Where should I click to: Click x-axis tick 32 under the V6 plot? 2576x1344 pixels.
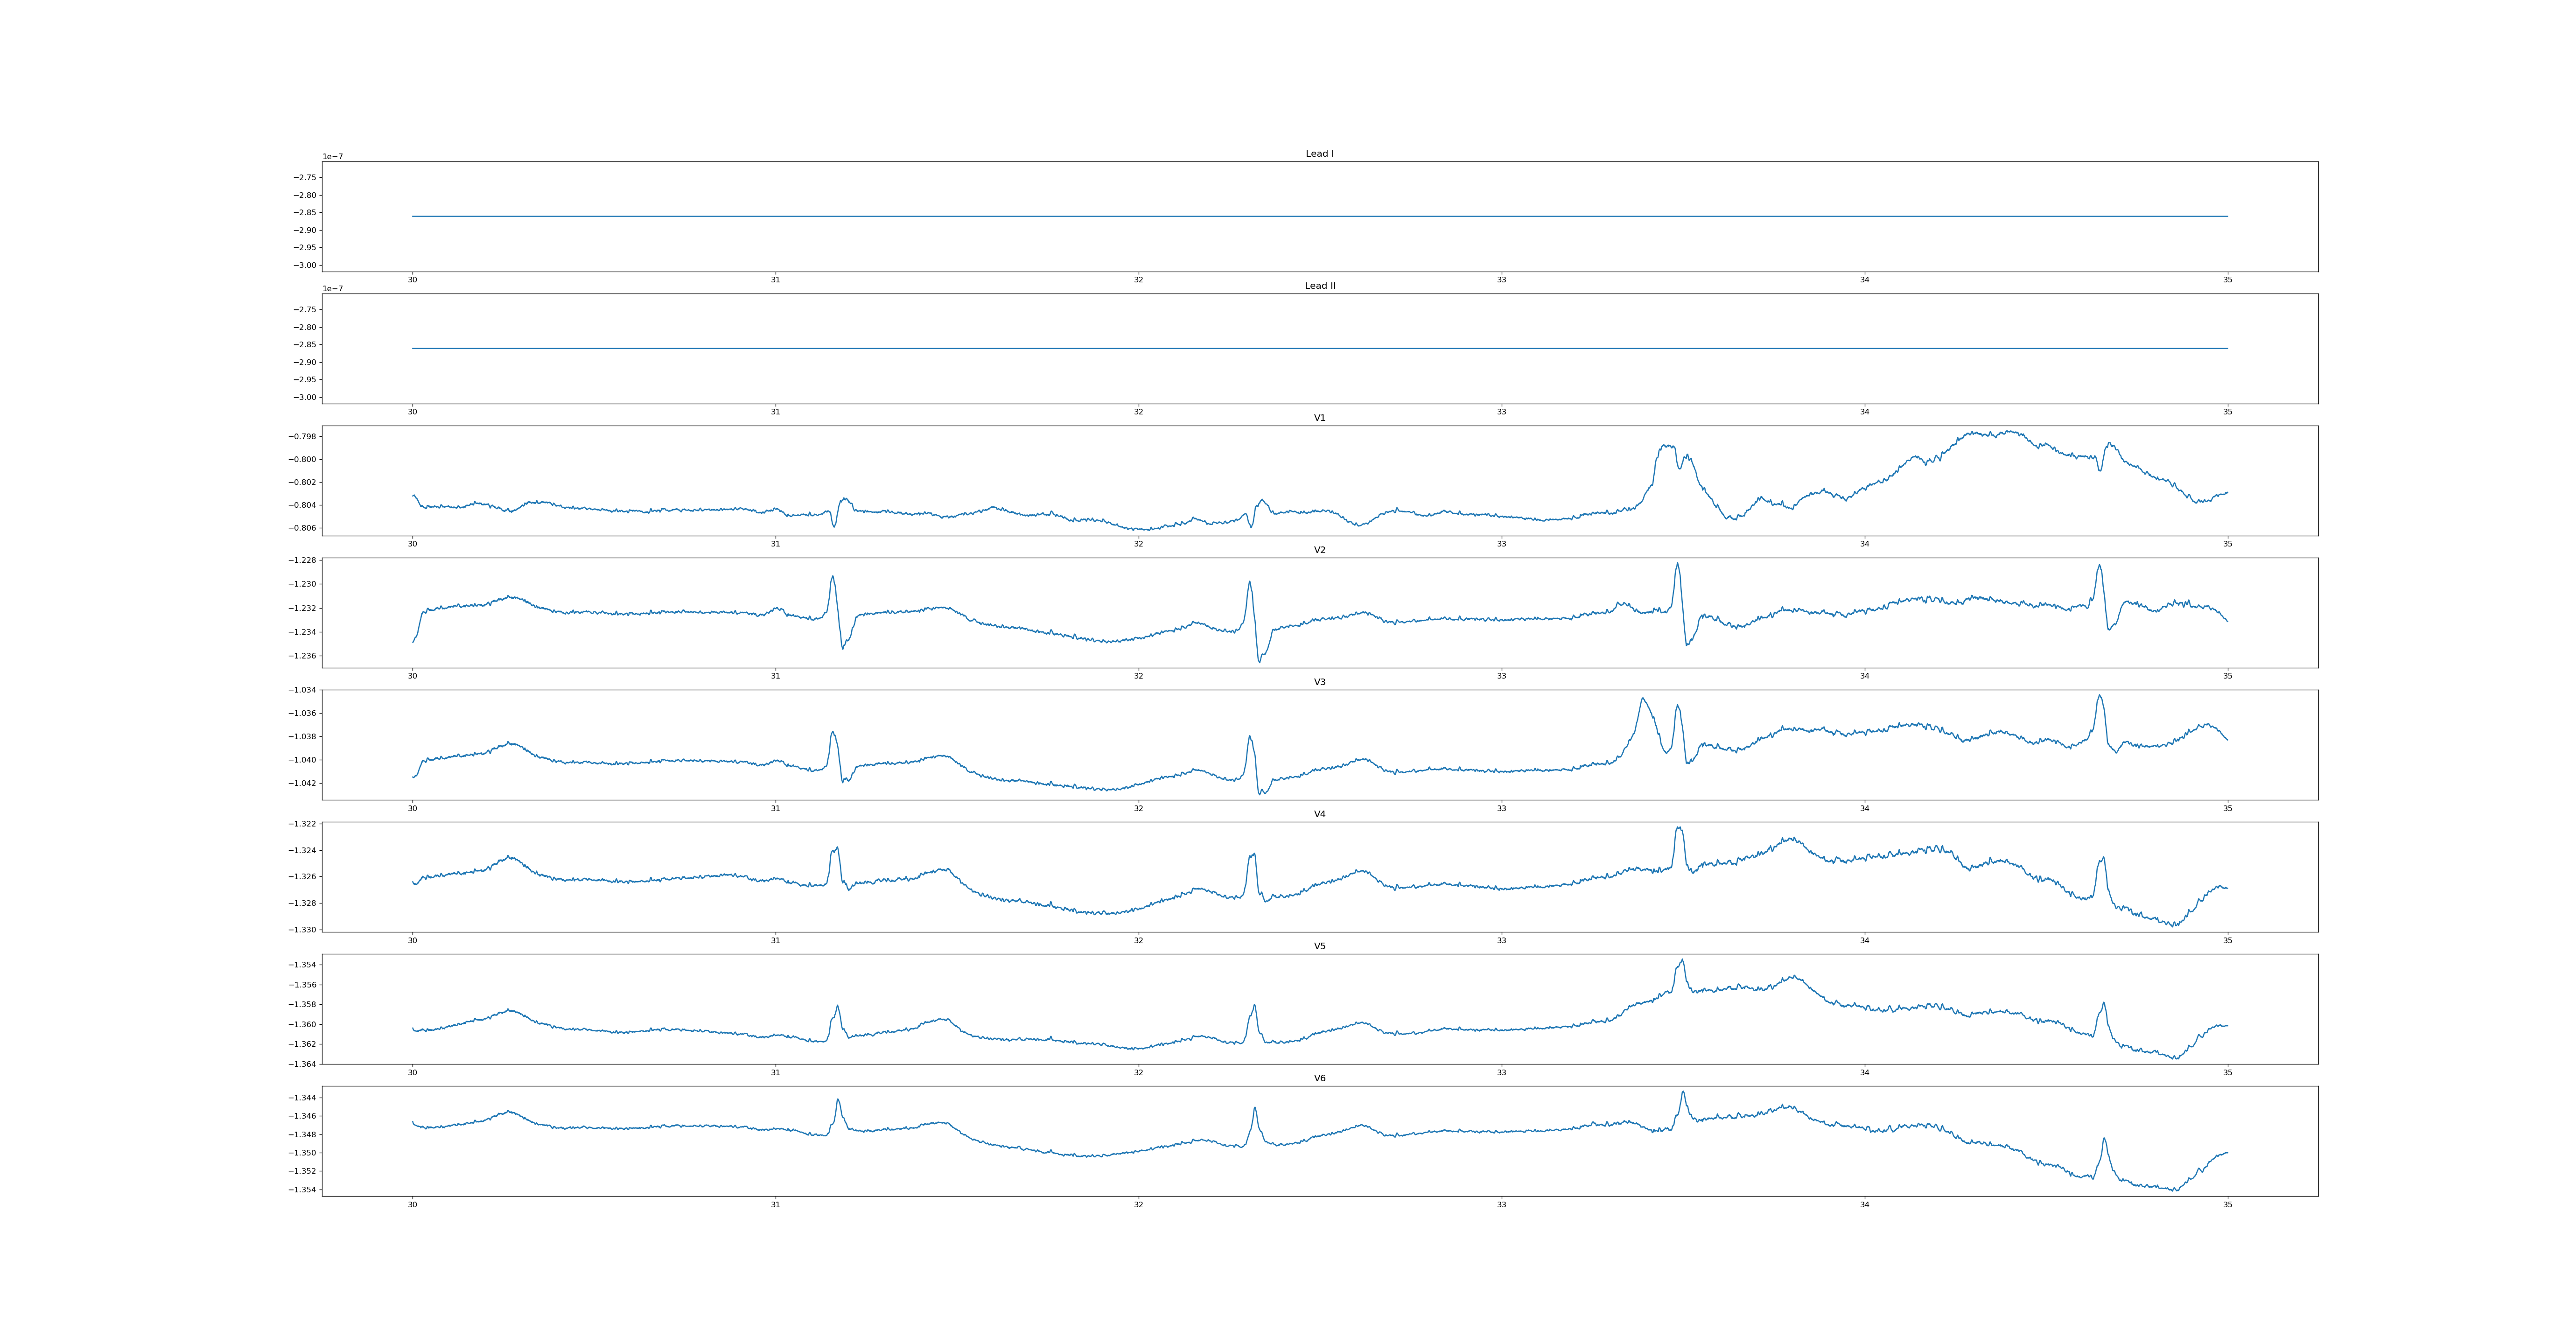[x=1138, y=1205]
